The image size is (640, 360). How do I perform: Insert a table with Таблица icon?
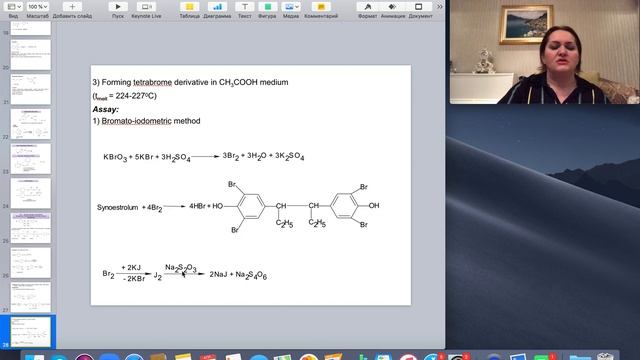(x=189, y=7)
